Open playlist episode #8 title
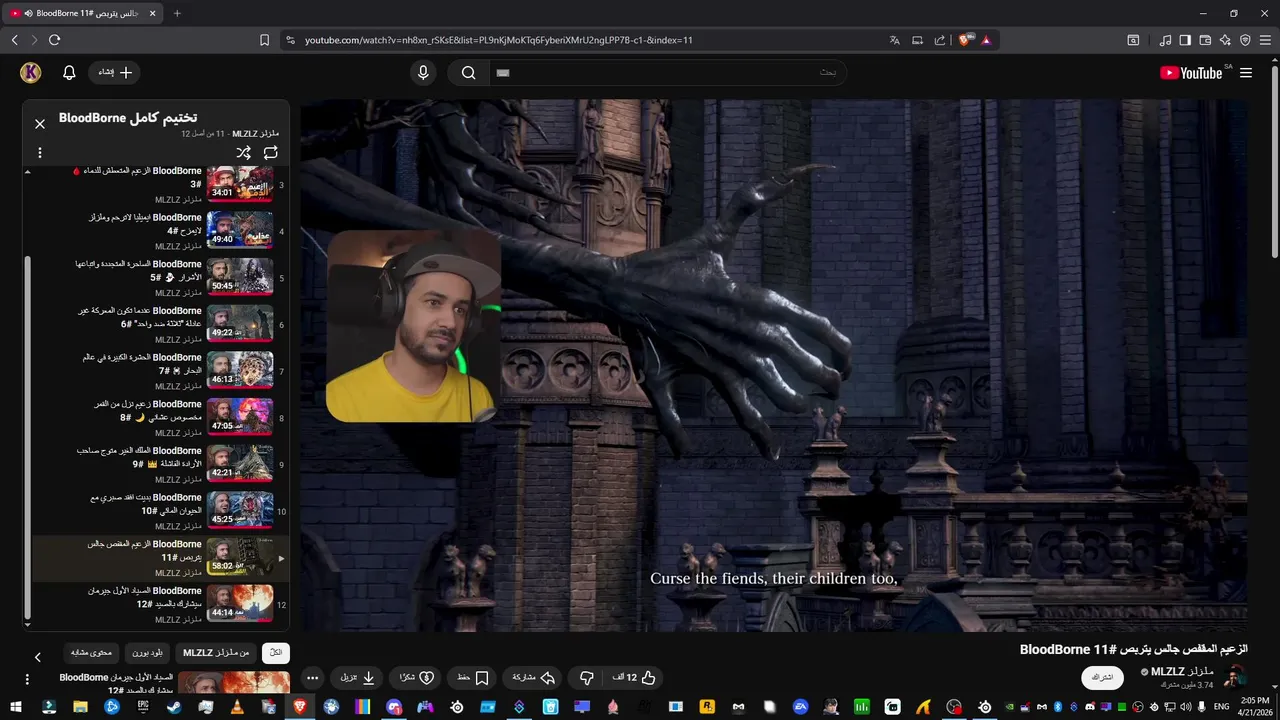Image resolution: width=1280 pixels, height=720 pixels. pos(147,411)
